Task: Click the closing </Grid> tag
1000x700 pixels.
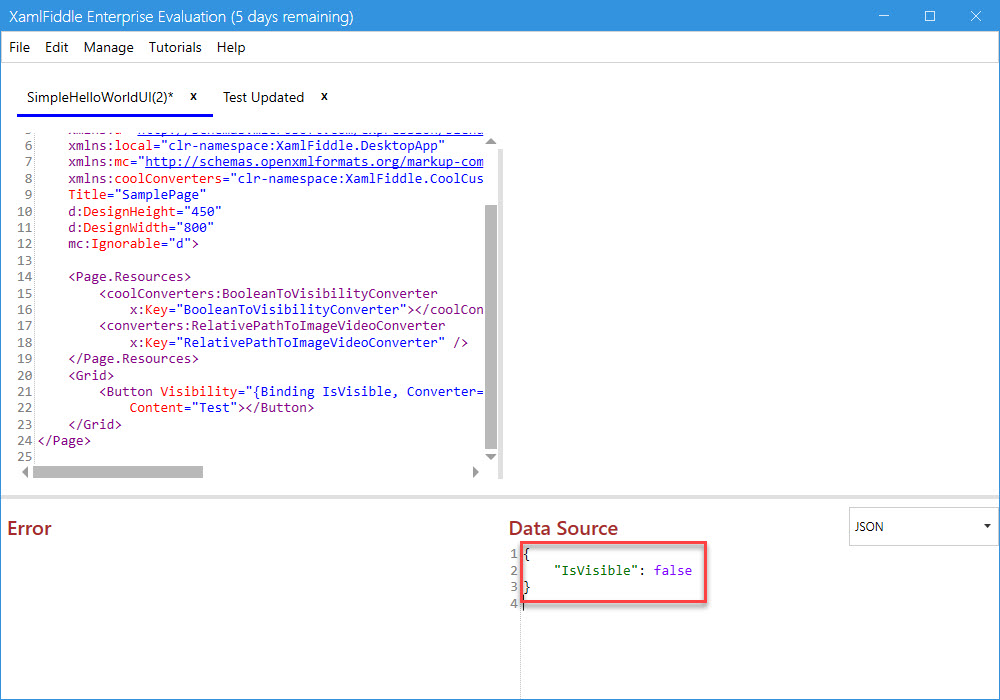Action: click(x=95, y=424)
